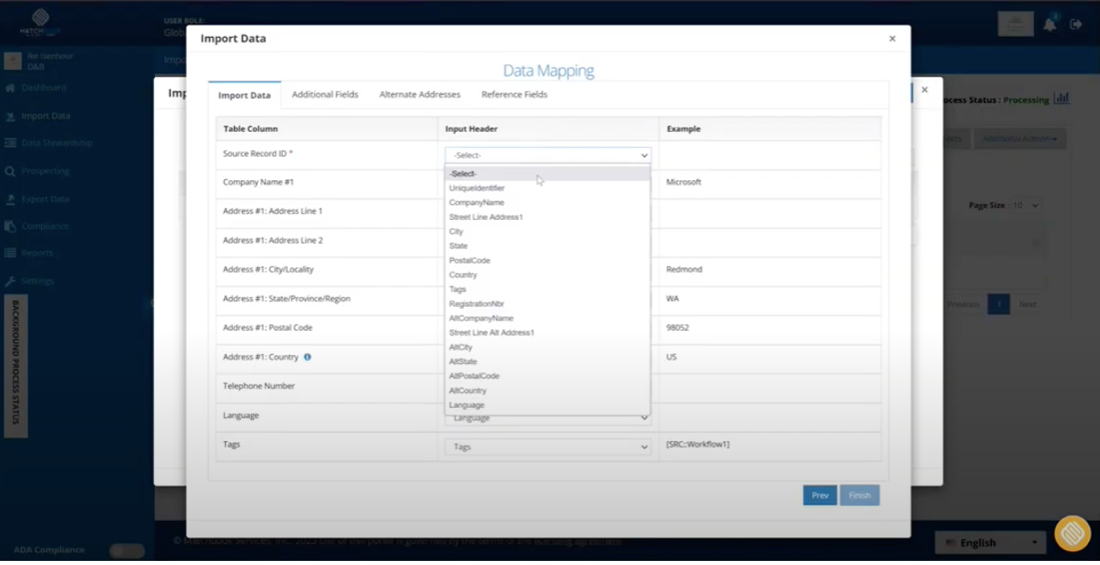The image size is (1100, 565).
Task: Click the process status chart icon
Action: (x=1061, y=98)
